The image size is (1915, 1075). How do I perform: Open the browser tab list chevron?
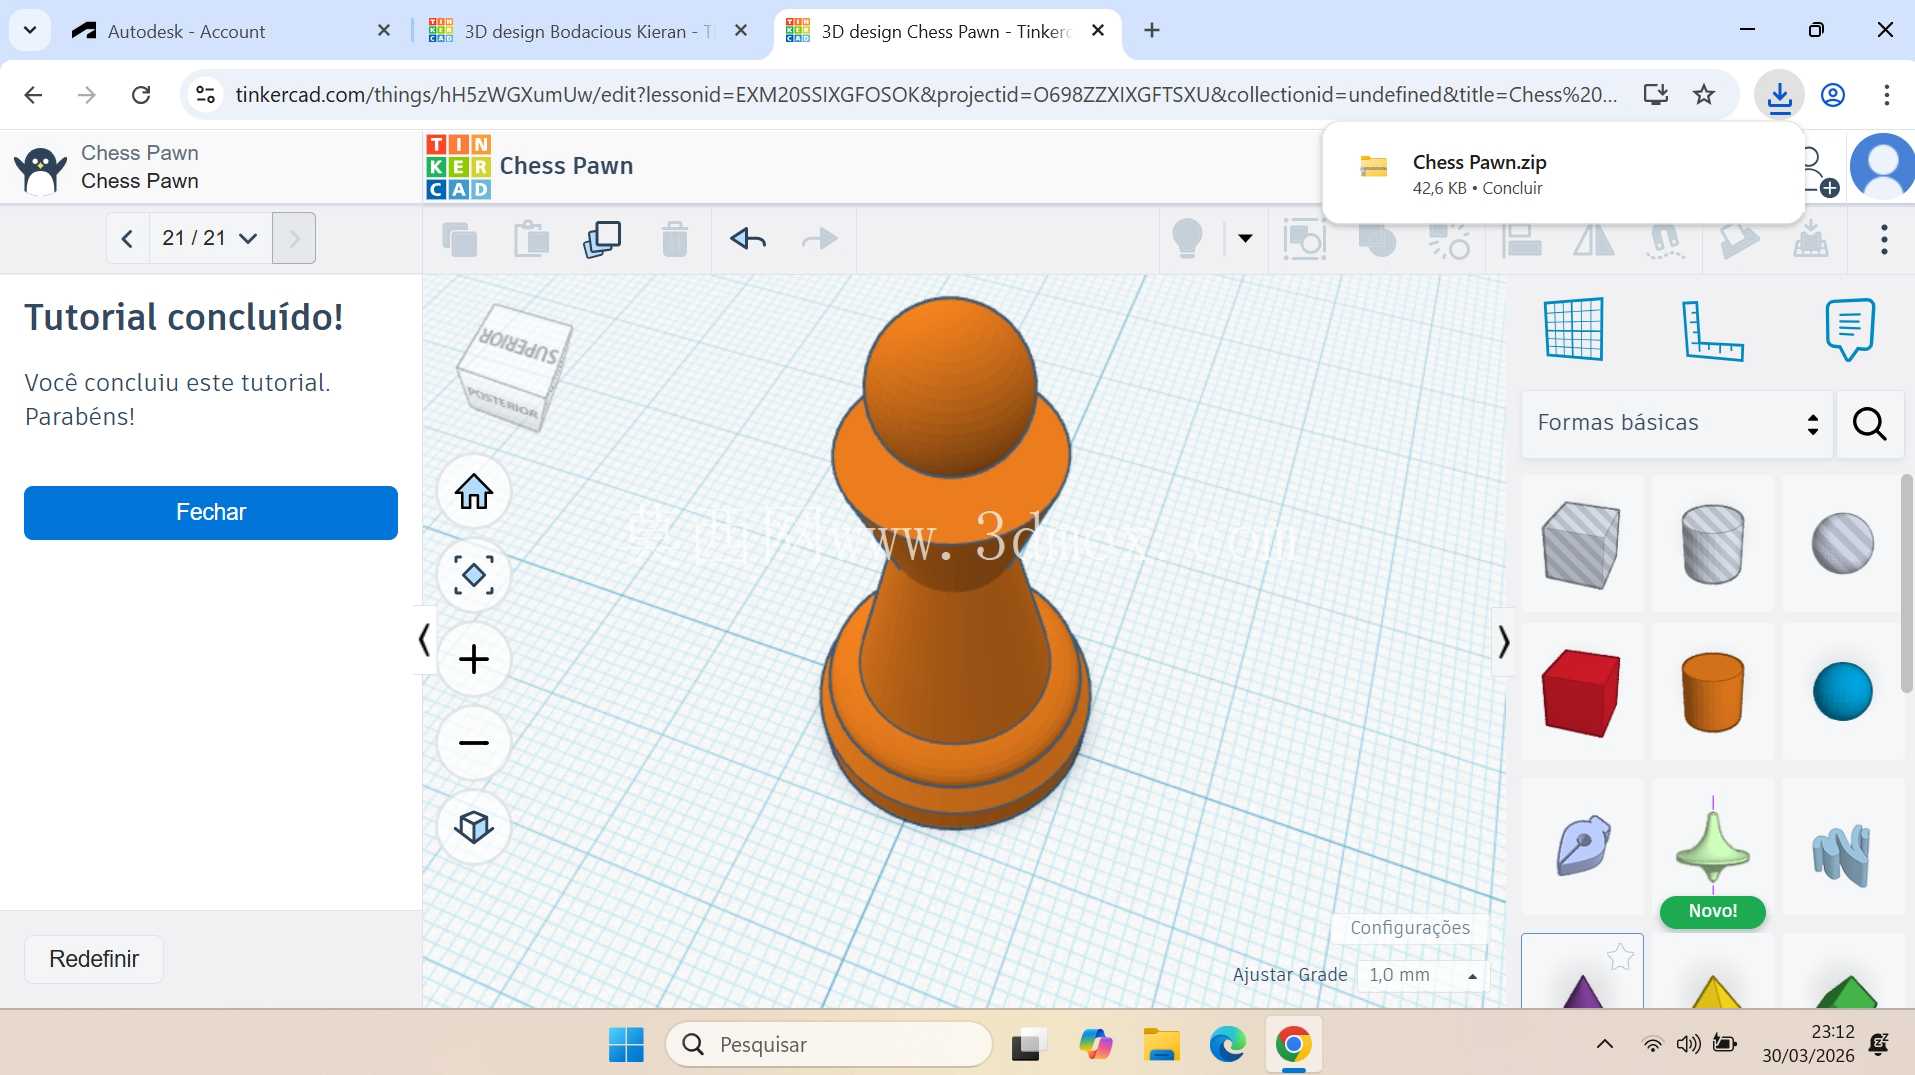(30, 30)
